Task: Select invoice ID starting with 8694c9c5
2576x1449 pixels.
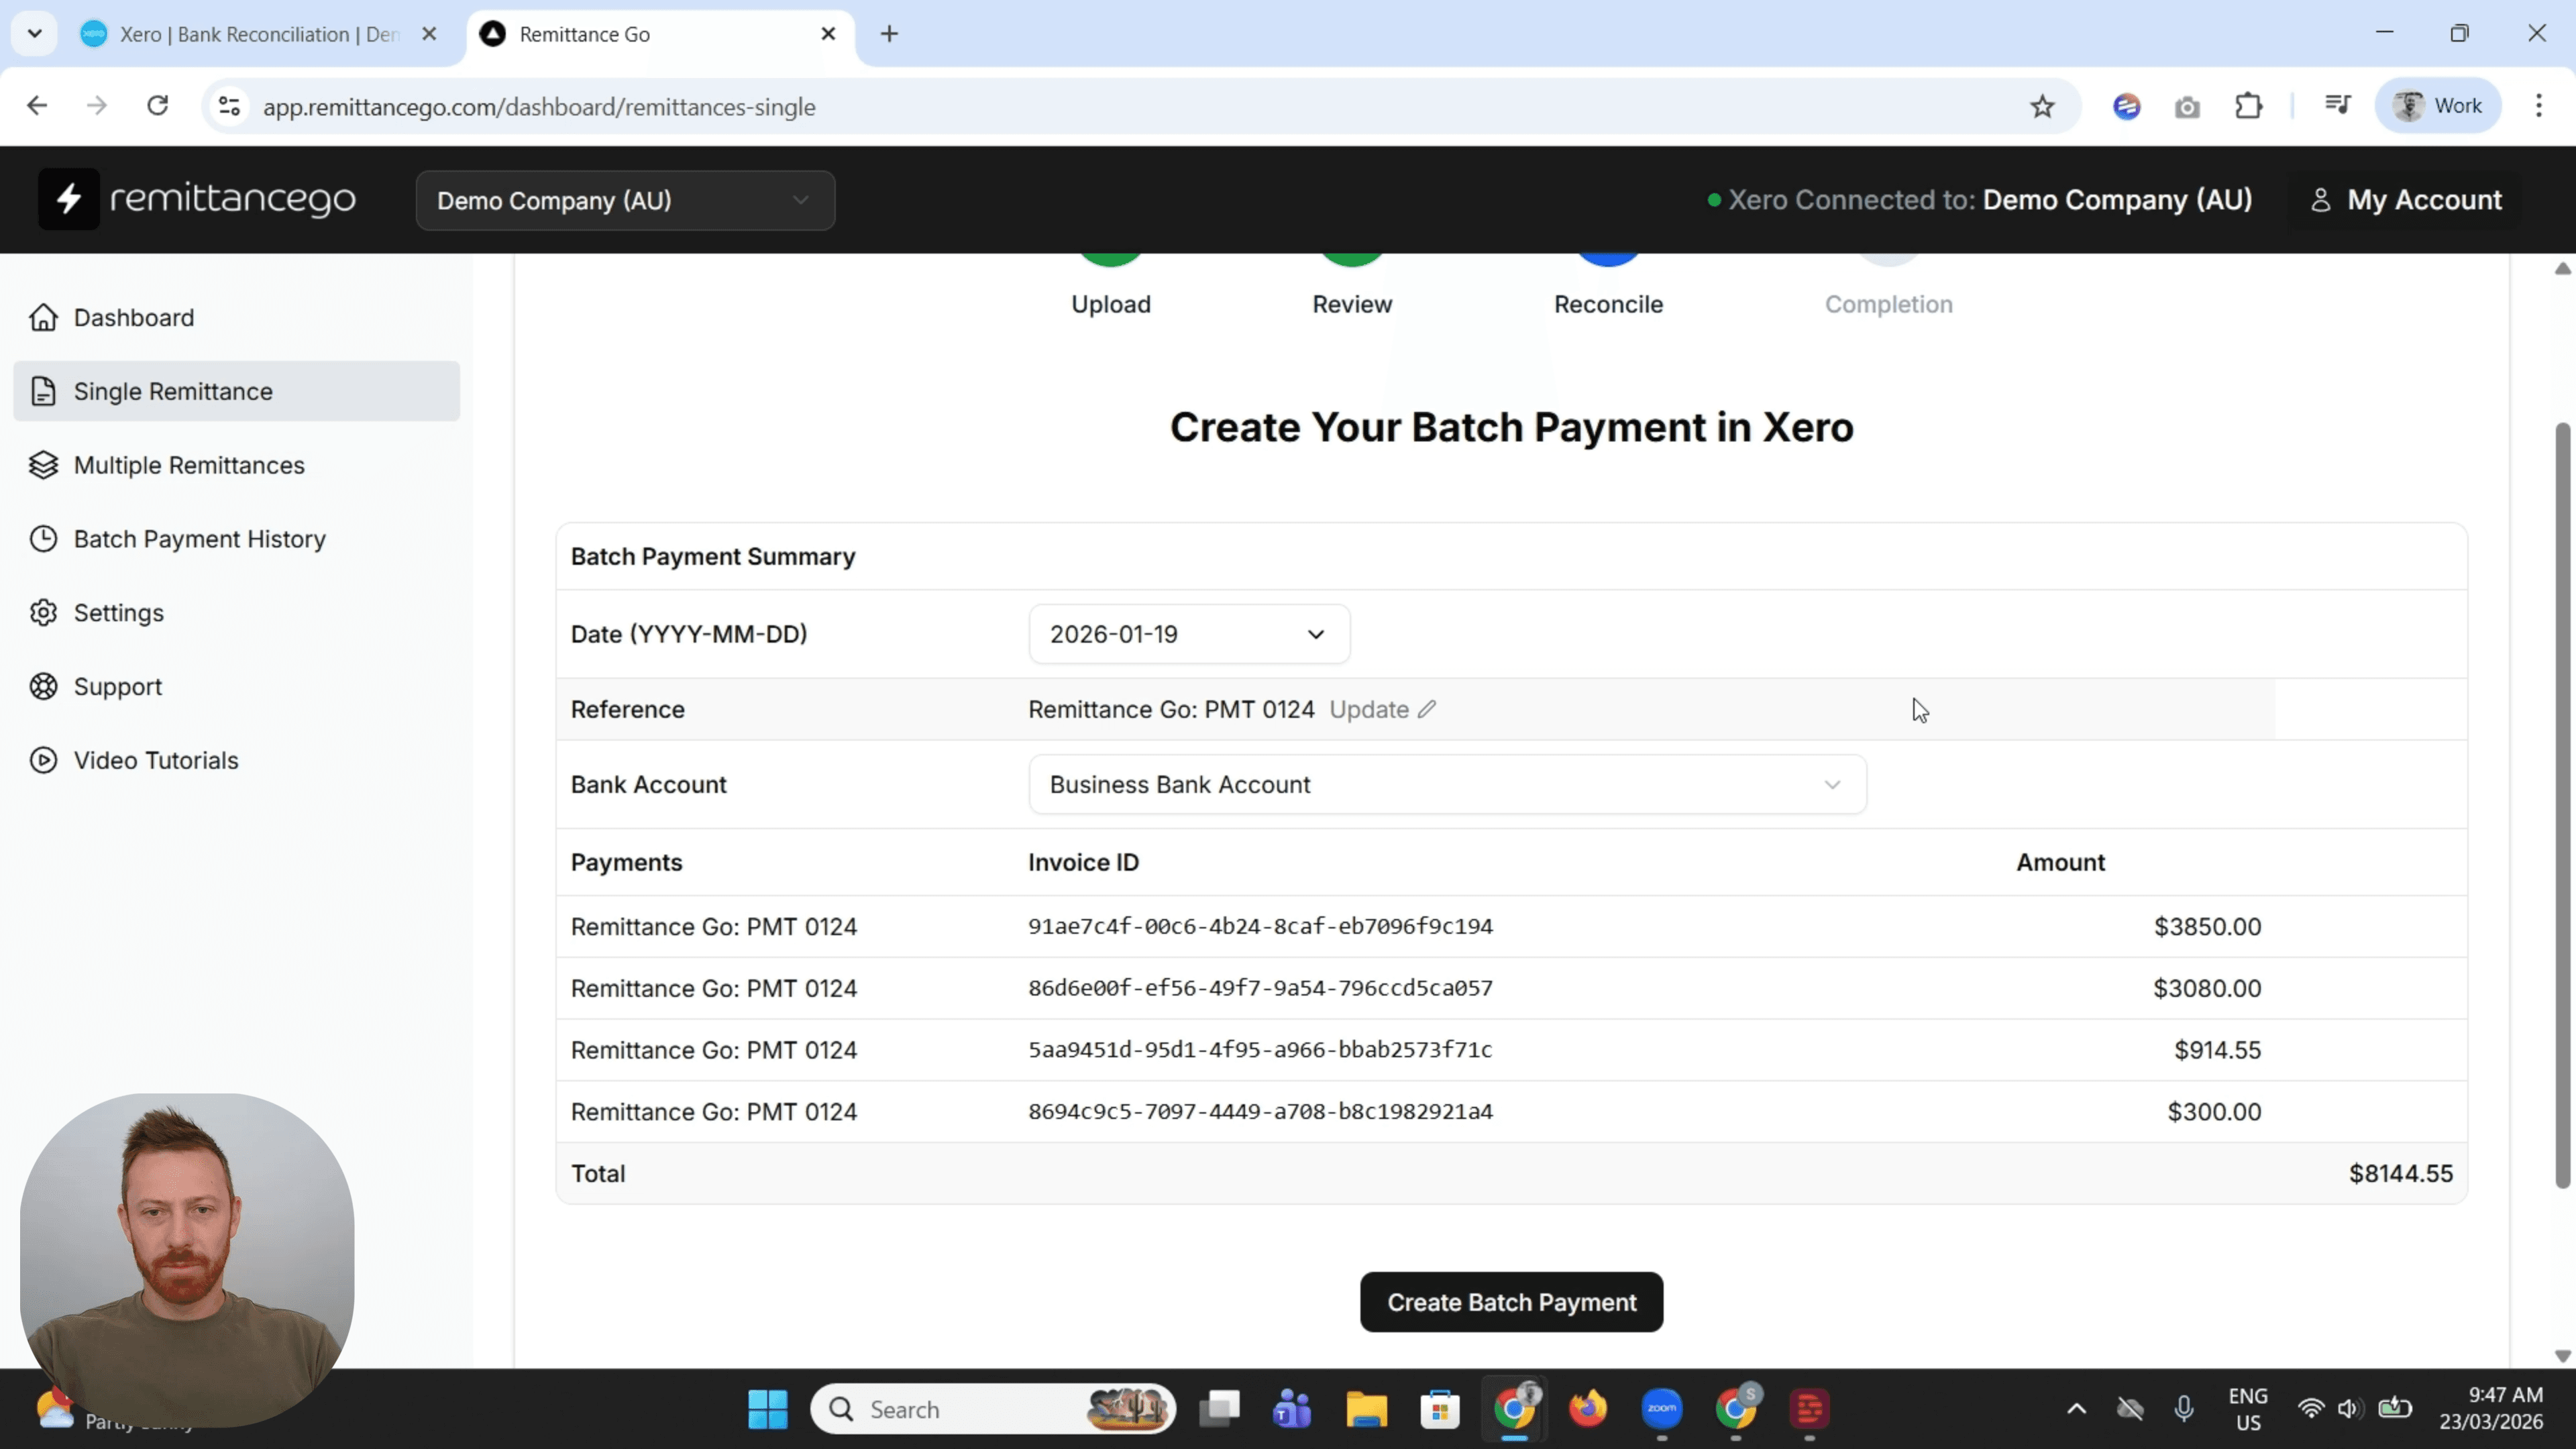Action: pos(1260,1112)
